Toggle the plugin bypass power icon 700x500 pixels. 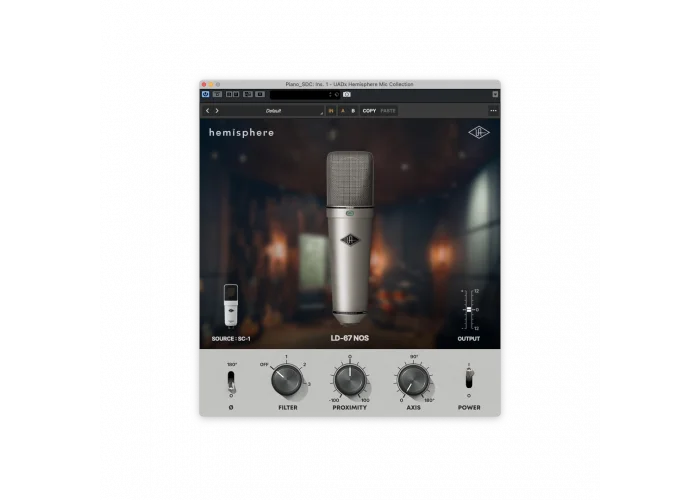tap(205, 94)
